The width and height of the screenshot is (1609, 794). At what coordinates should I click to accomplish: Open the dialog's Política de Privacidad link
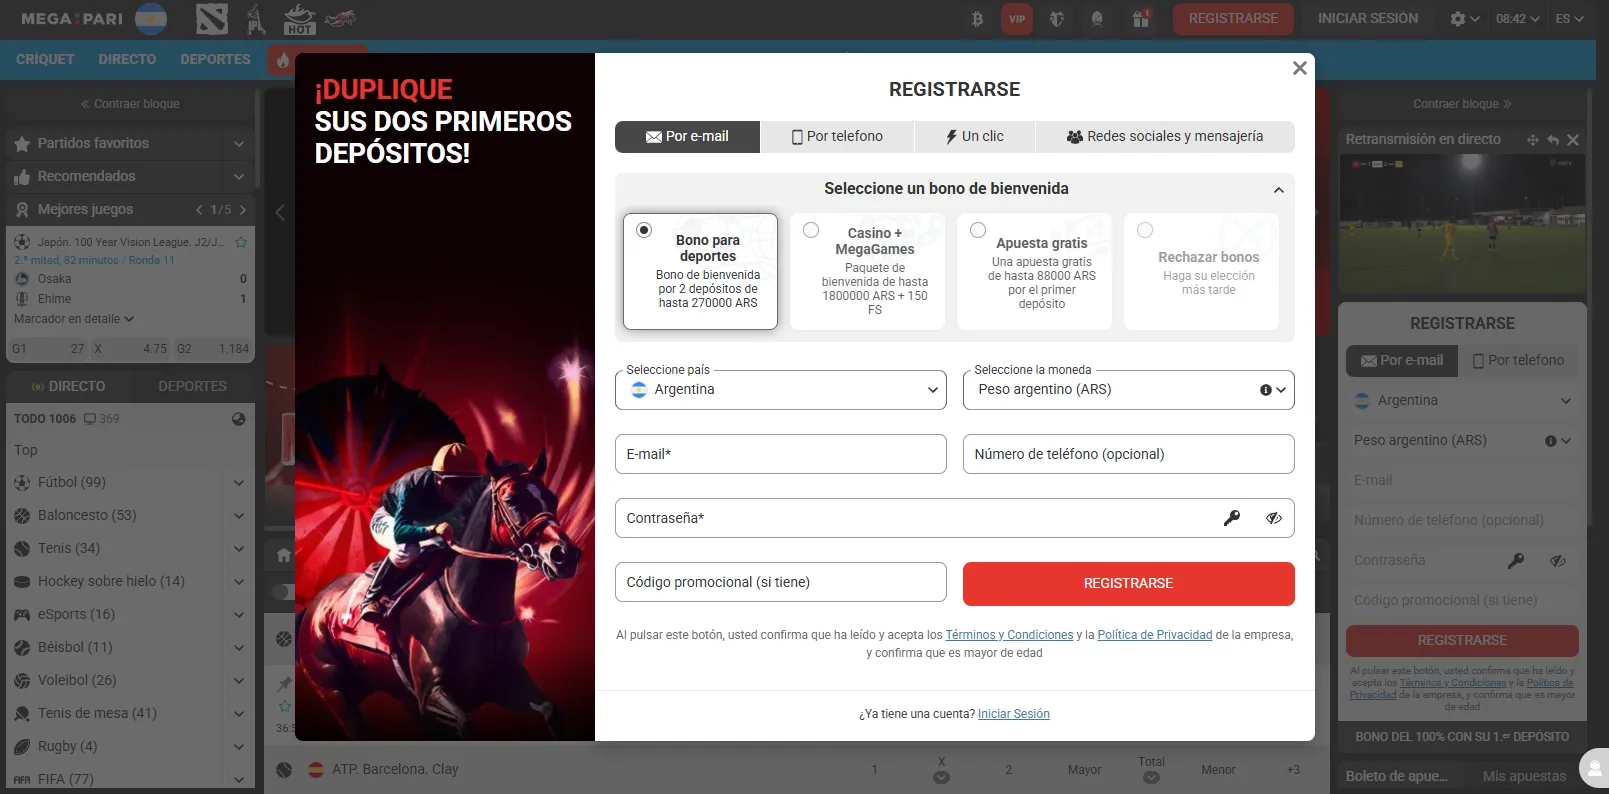(x=1155, y=635)
